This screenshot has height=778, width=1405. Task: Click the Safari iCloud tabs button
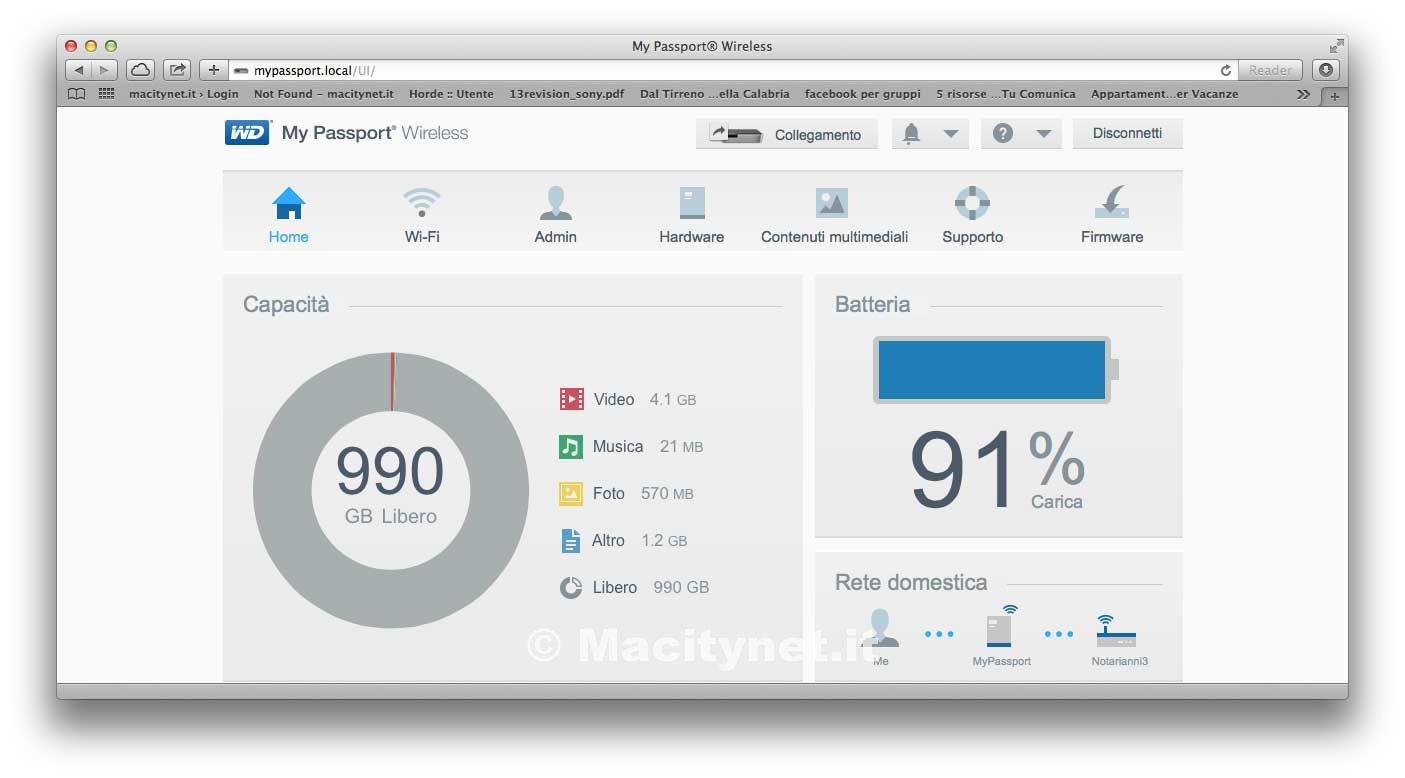(140, 70)
